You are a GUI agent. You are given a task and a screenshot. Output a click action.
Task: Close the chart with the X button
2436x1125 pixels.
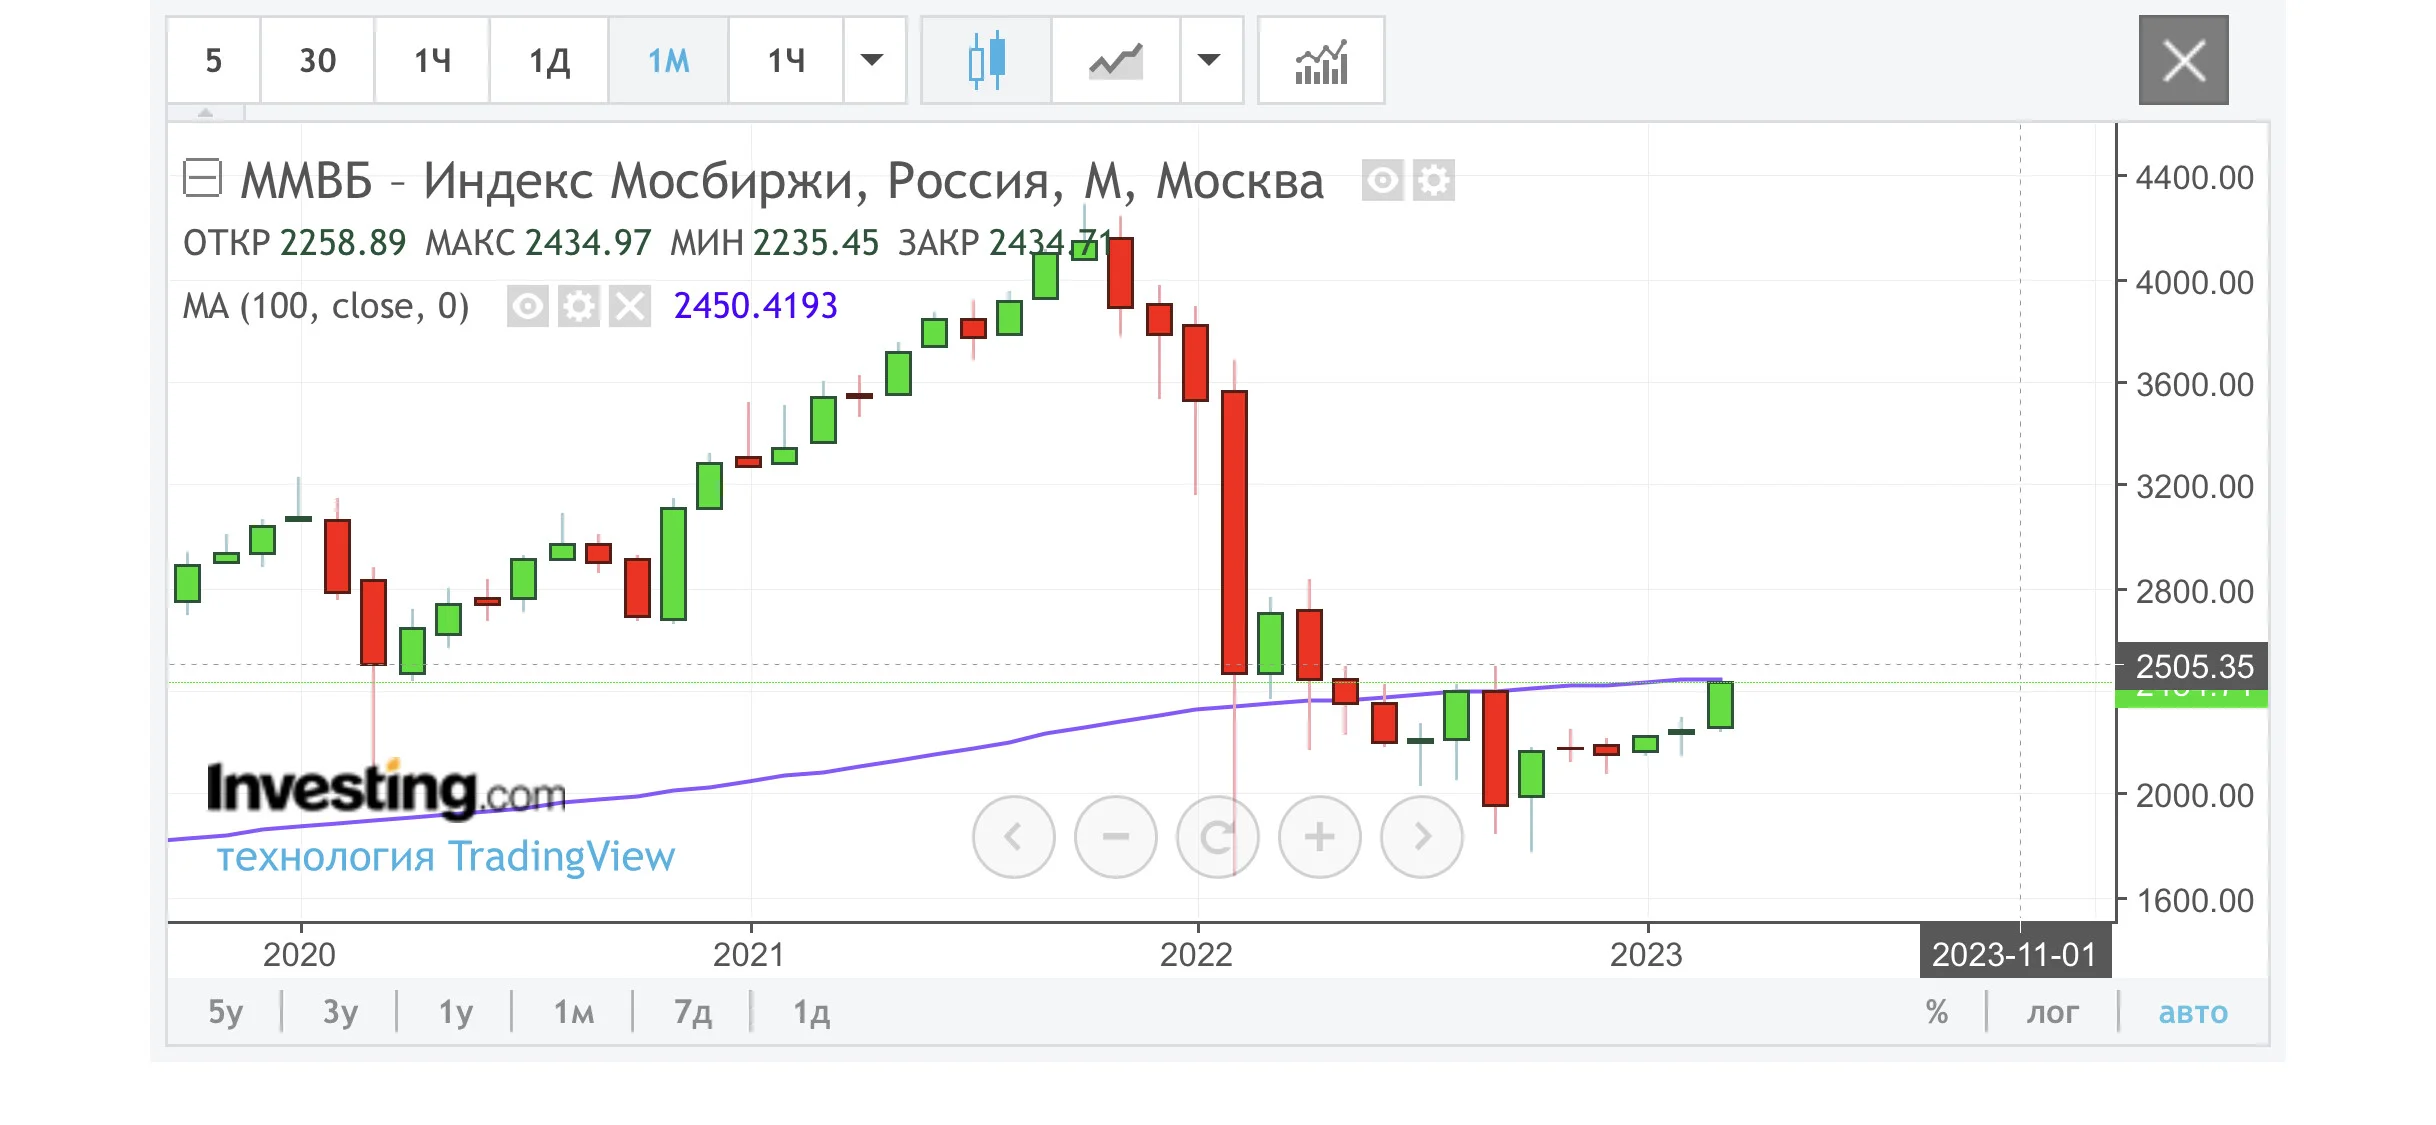2183,60
